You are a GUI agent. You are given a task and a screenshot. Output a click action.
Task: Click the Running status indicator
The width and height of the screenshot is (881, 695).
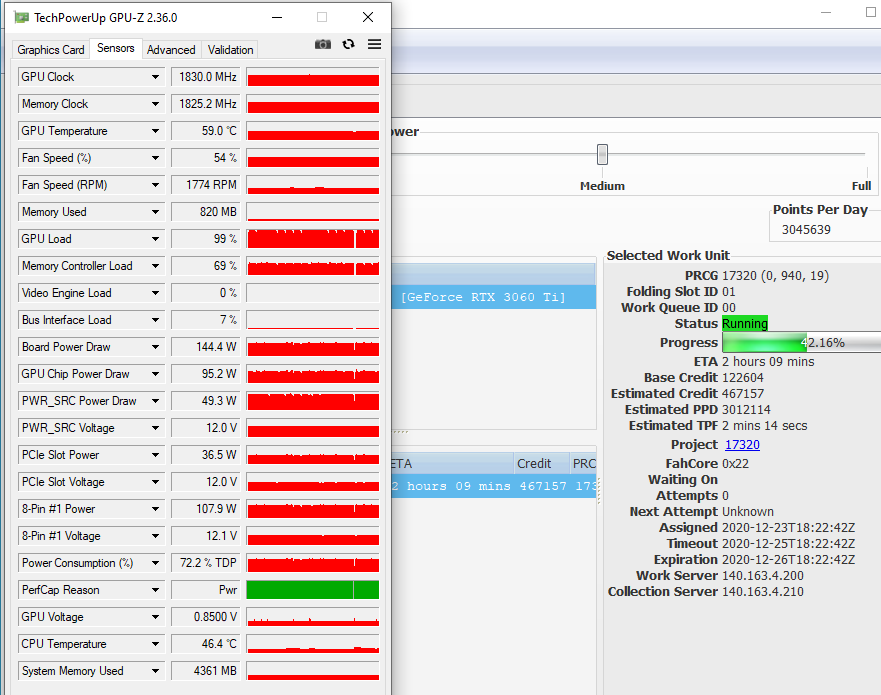[744, 324]
